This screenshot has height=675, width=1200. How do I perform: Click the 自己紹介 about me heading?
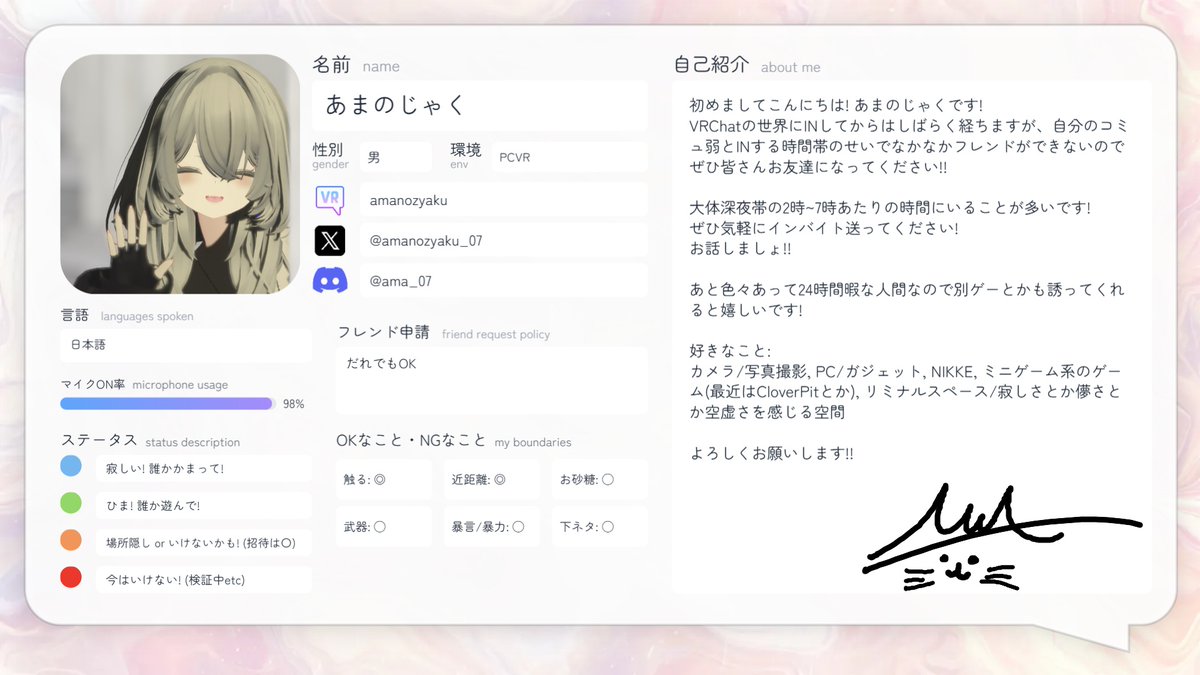747,65
